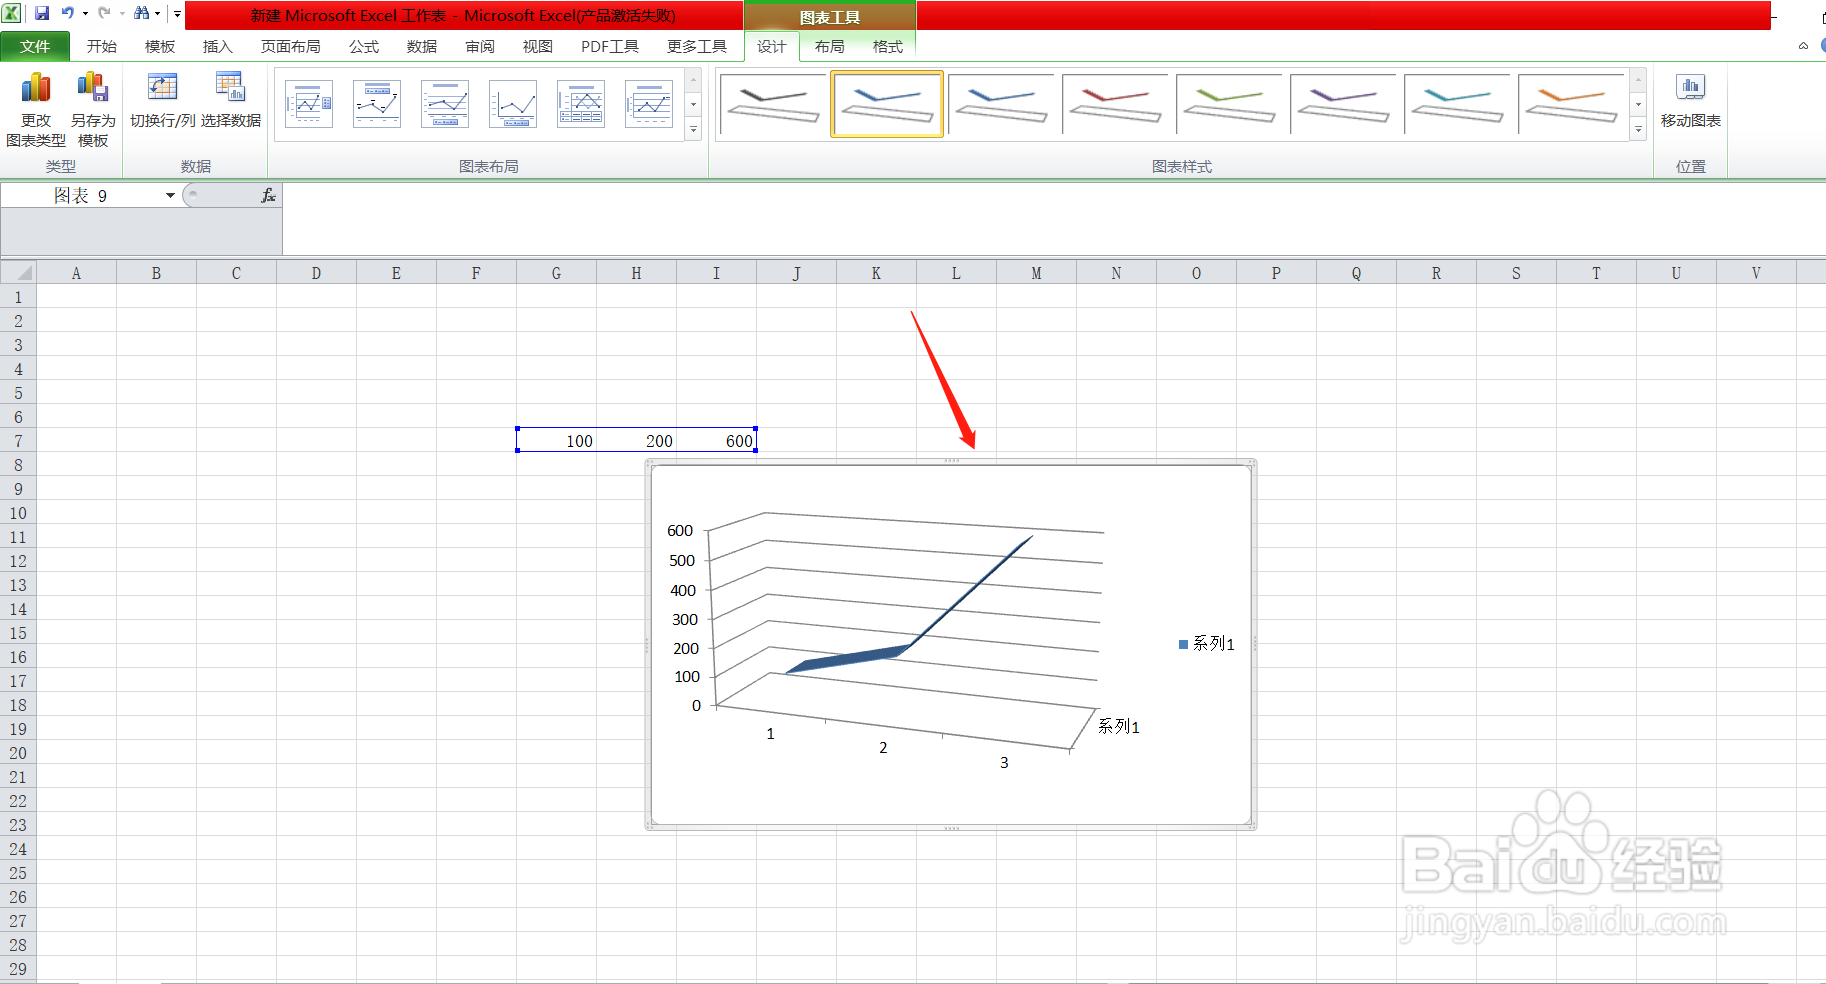1826x984 pixels.
Task: Click the Move Chart icon (移动图表)
Action: [1690, 100]
